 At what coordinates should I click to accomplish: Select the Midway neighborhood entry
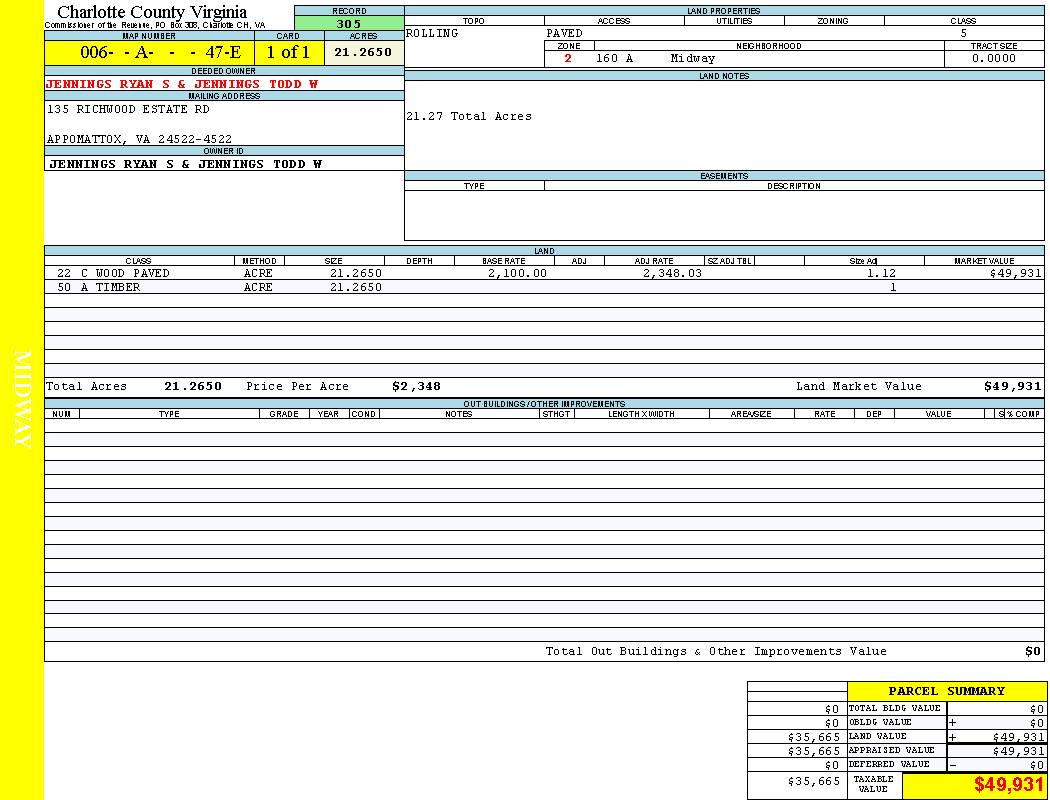click(693, 58)
